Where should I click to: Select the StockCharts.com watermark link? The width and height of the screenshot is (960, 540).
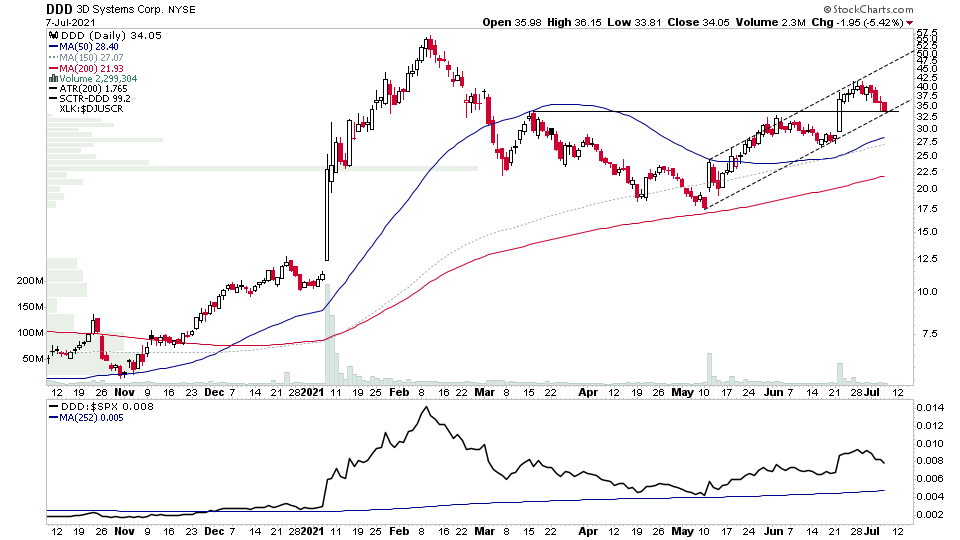(x=872, y=10)
